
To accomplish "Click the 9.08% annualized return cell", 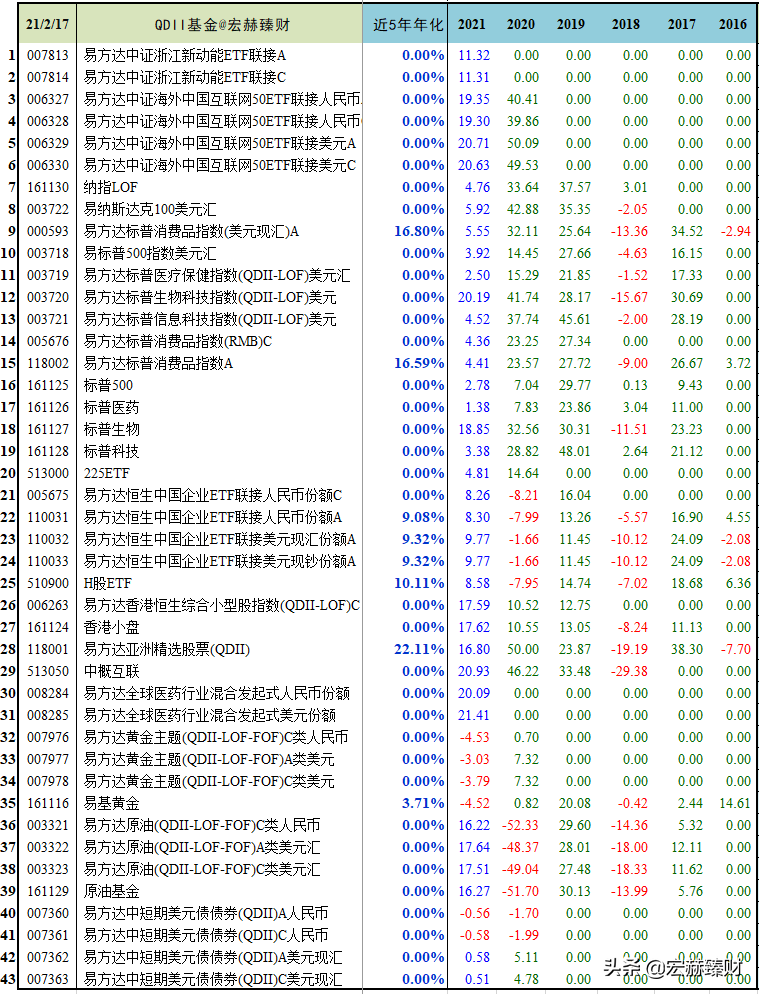I will (x=423, y=517).
